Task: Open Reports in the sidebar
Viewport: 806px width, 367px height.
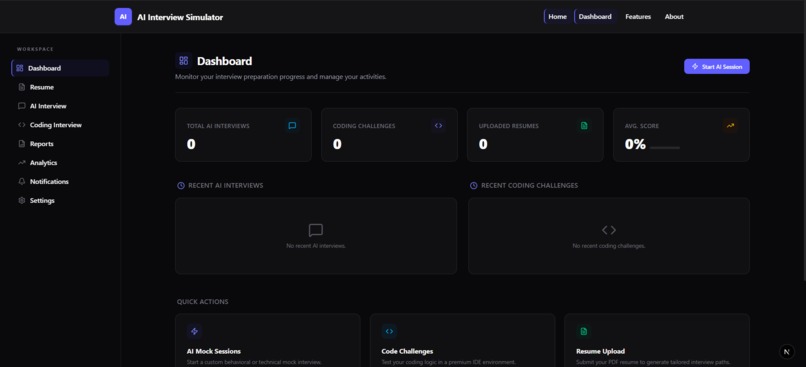Action: point(60,144)
